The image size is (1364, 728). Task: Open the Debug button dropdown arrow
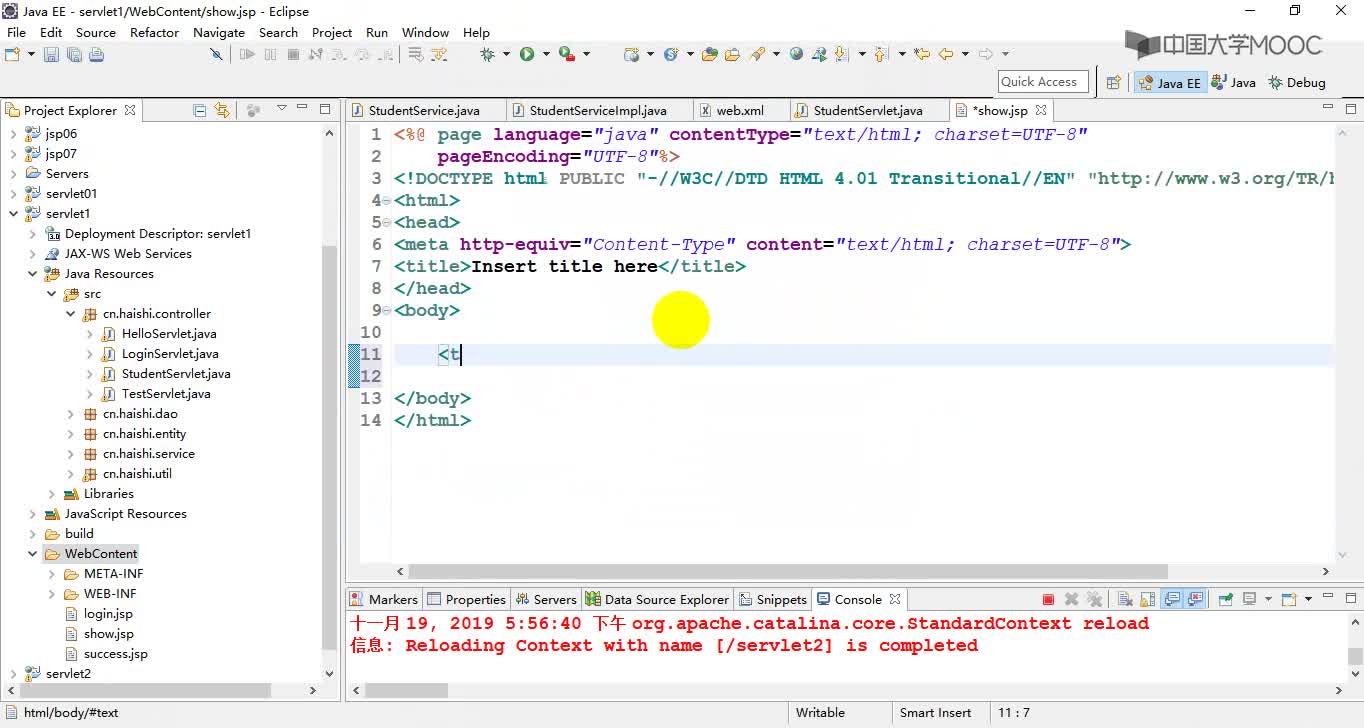click(506, 54)
